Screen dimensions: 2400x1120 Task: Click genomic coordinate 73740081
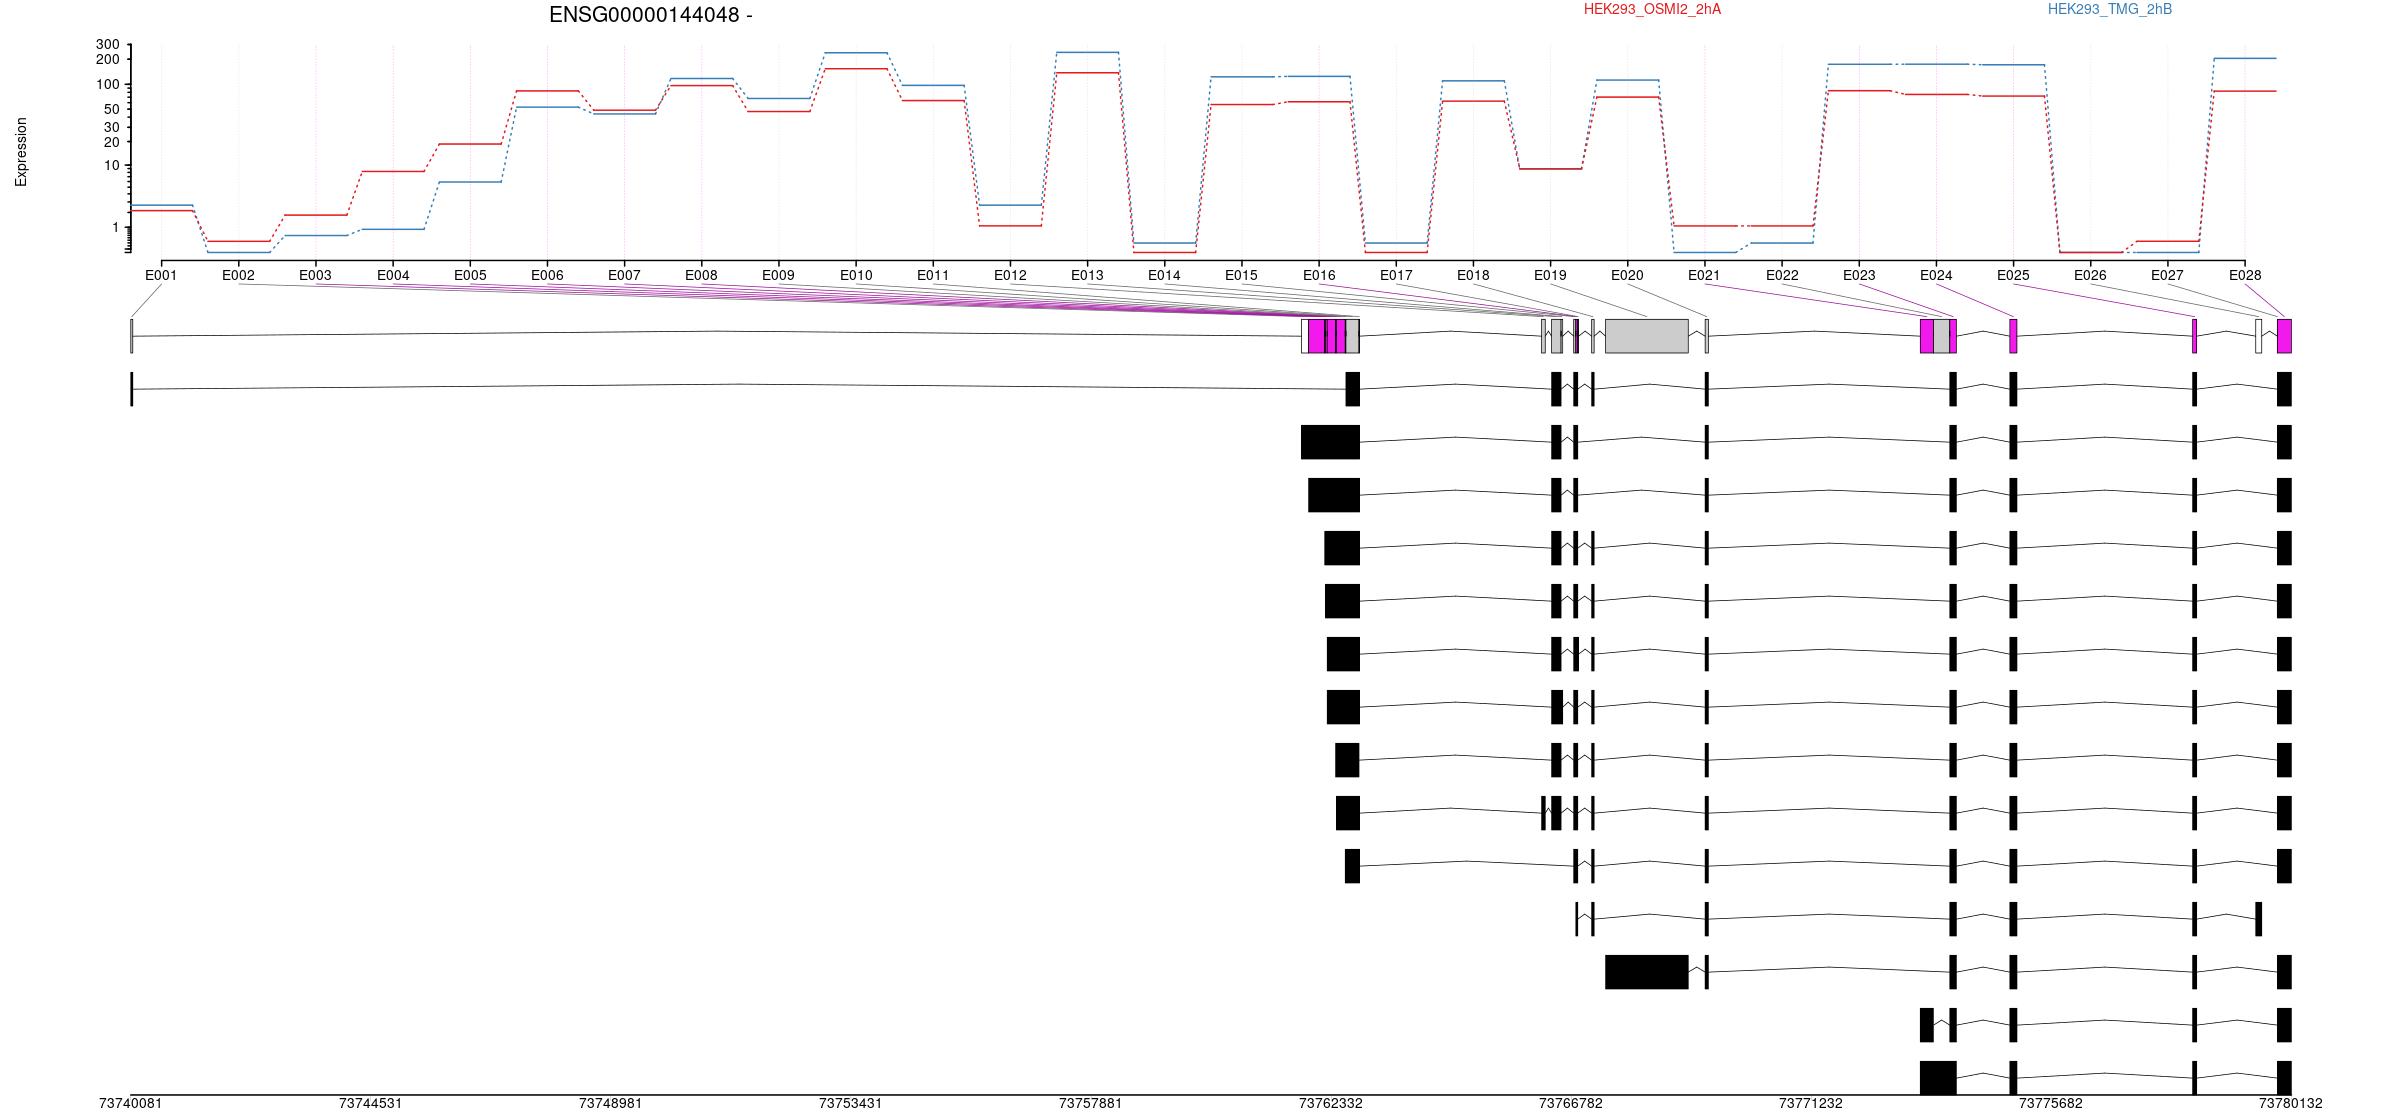pyautogui.click(x=130, y=1104)
